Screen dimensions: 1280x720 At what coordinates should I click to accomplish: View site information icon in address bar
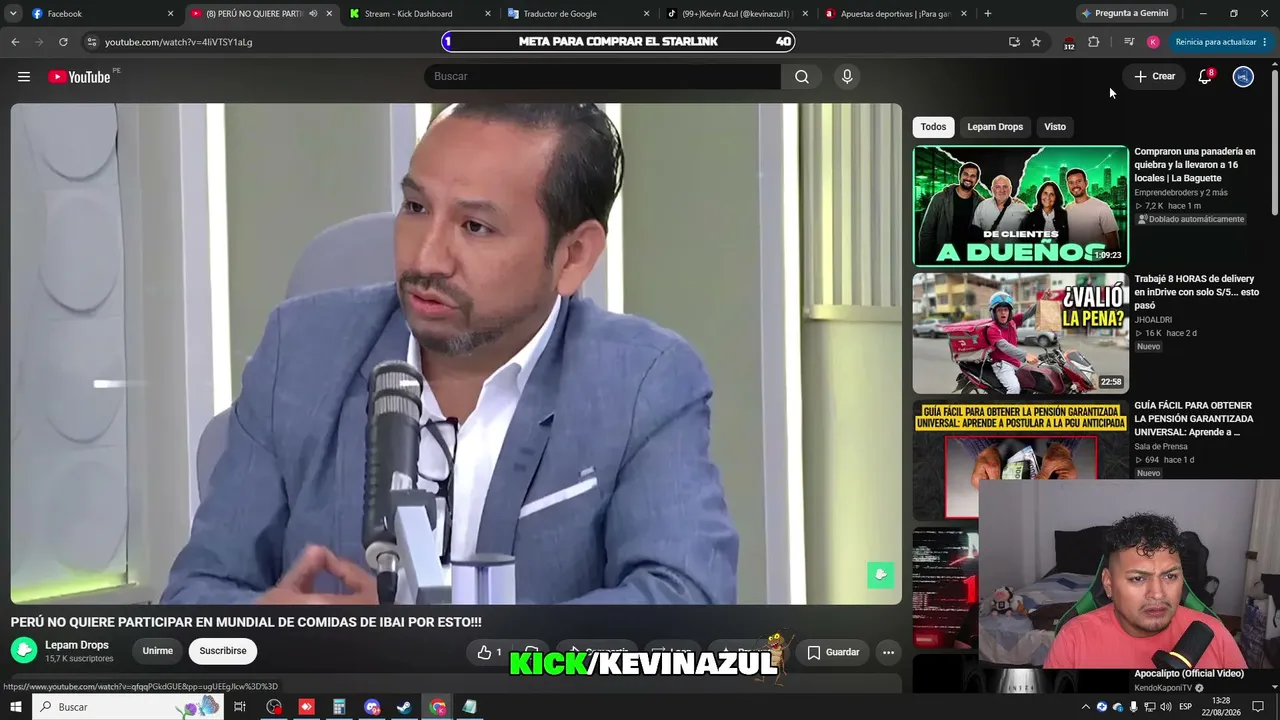tap(91, 42)
